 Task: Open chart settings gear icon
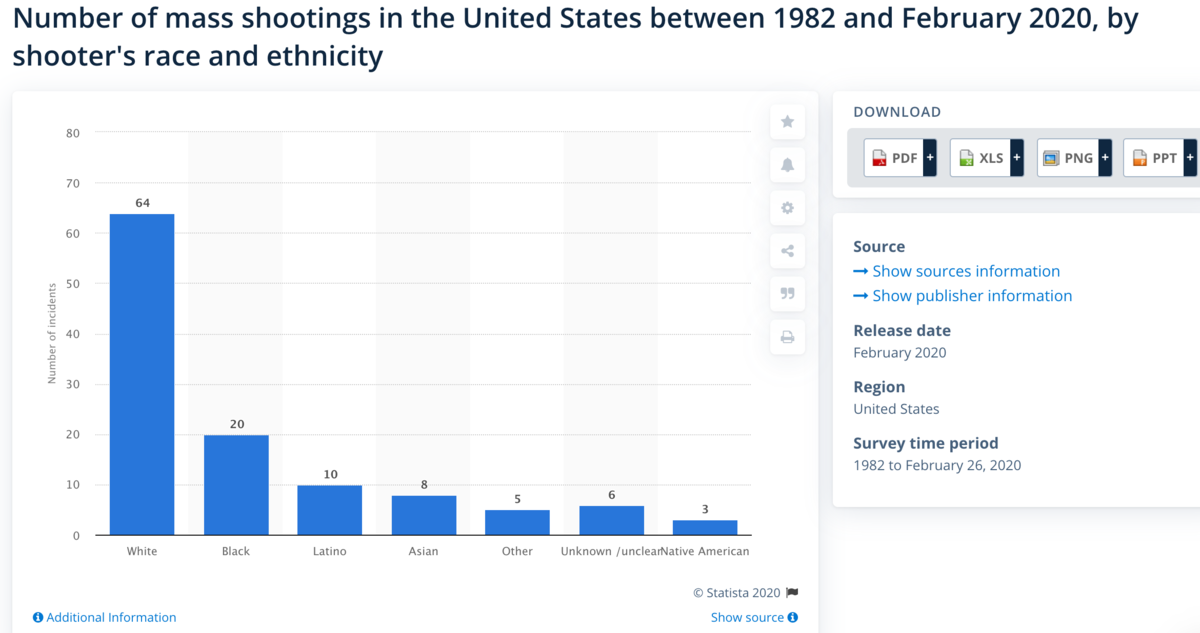click(787, 208)
